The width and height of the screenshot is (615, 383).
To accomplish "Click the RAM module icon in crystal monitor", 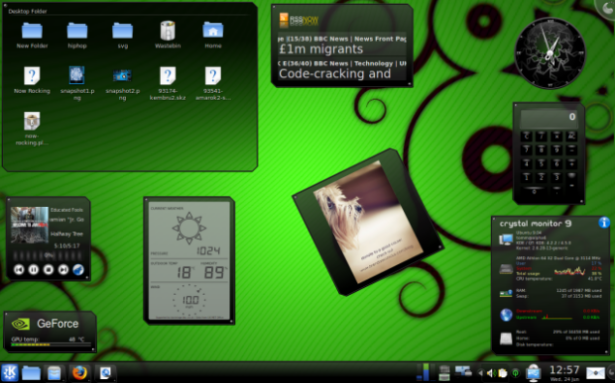I will click(506, 293).
